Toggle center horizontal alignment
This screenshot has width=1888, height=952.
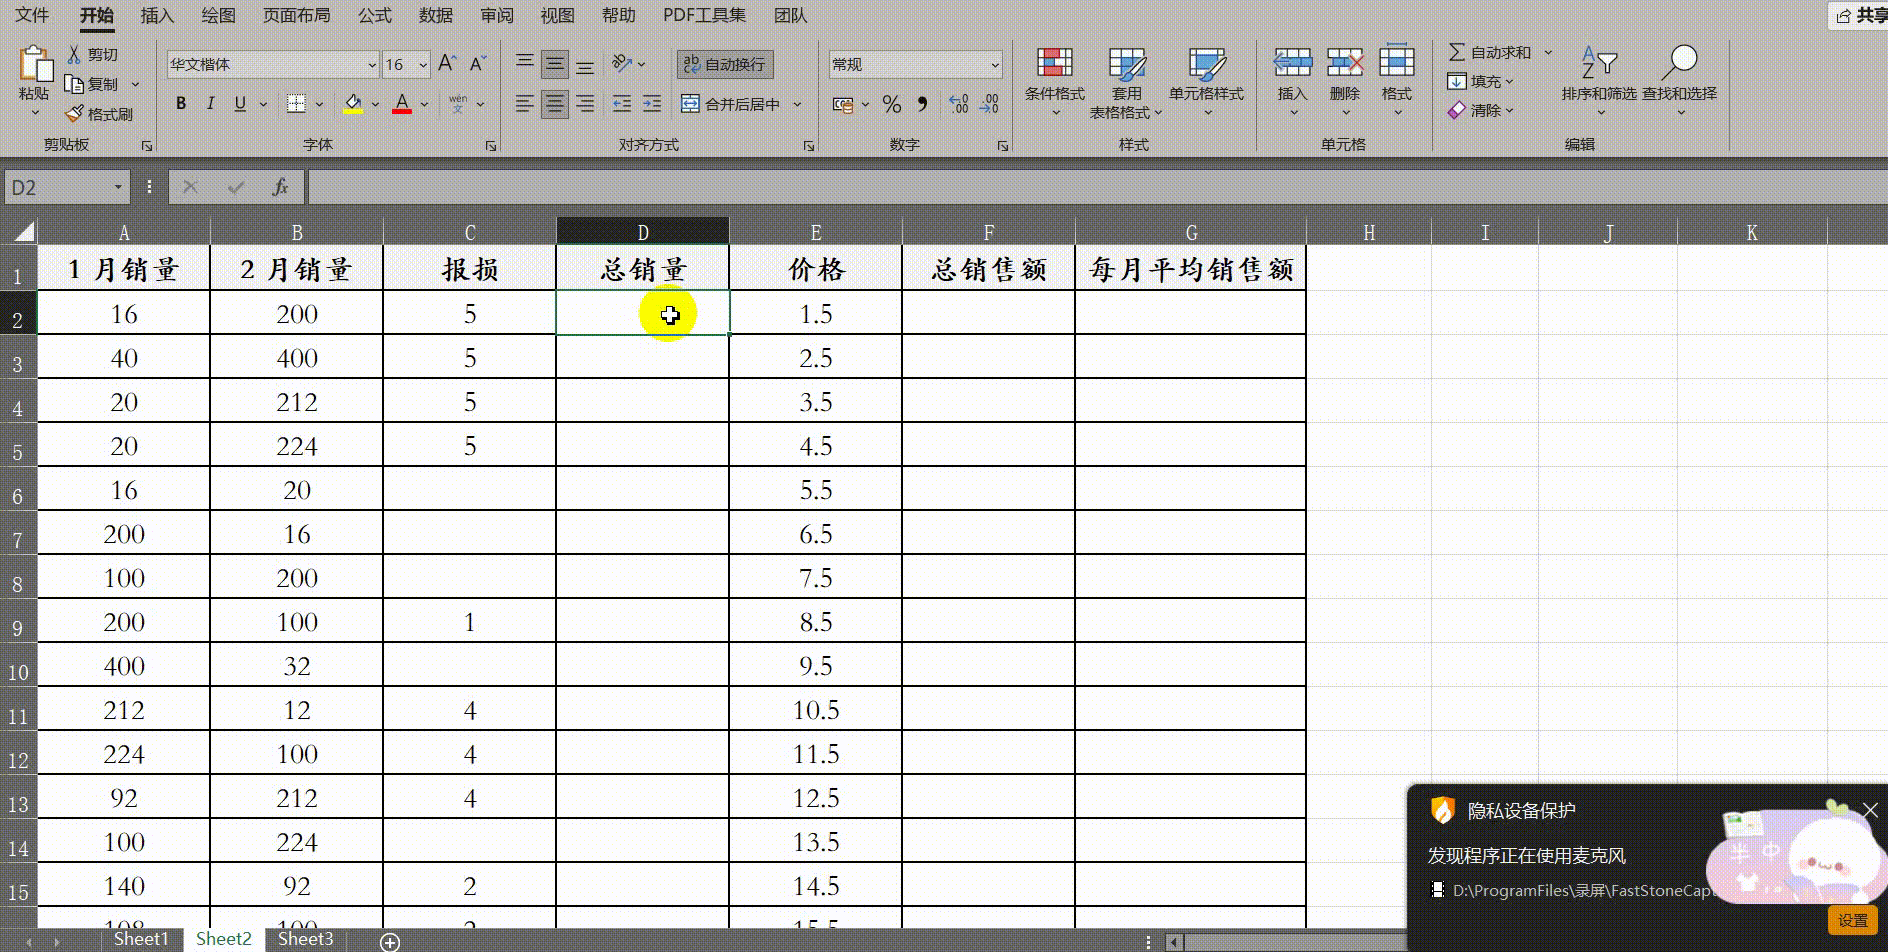point(555,104)
